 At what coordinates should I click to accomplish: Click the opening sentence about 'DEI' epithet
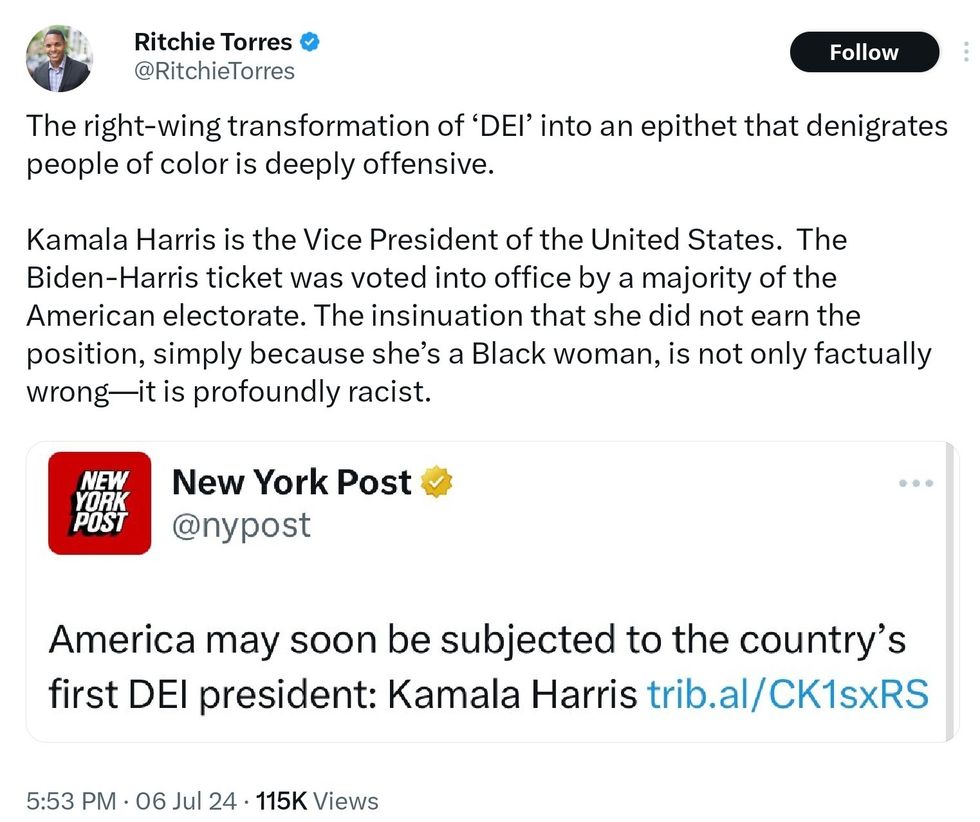[486, 127]
